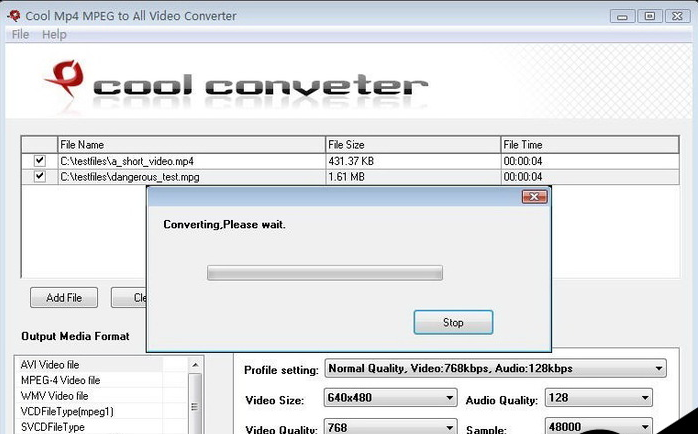Close the Converting dialog with red X
Screen dimensions: 699x434
pyautogui.click(x=534, y=197)
